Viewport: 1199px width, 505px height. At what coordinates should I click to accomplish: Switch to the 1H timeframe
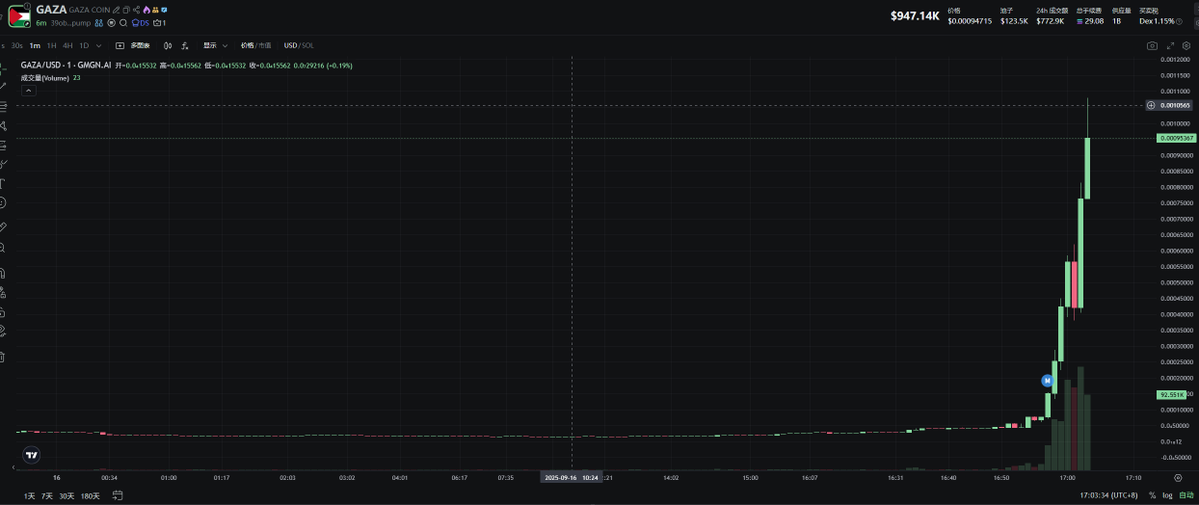[x=51, y=45]
